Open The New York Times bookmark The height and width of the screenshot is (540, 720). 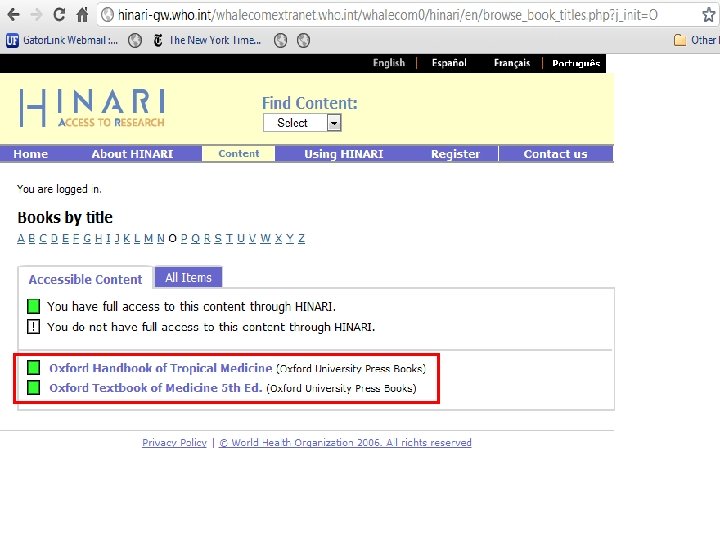click(x=208, y=40)
